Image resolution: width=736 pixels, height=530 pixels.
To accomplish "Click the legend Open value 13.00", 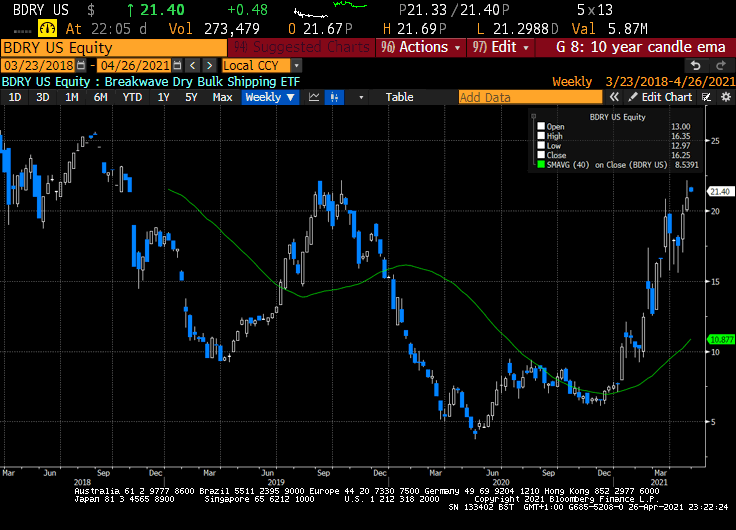I will tap(681, 126).
